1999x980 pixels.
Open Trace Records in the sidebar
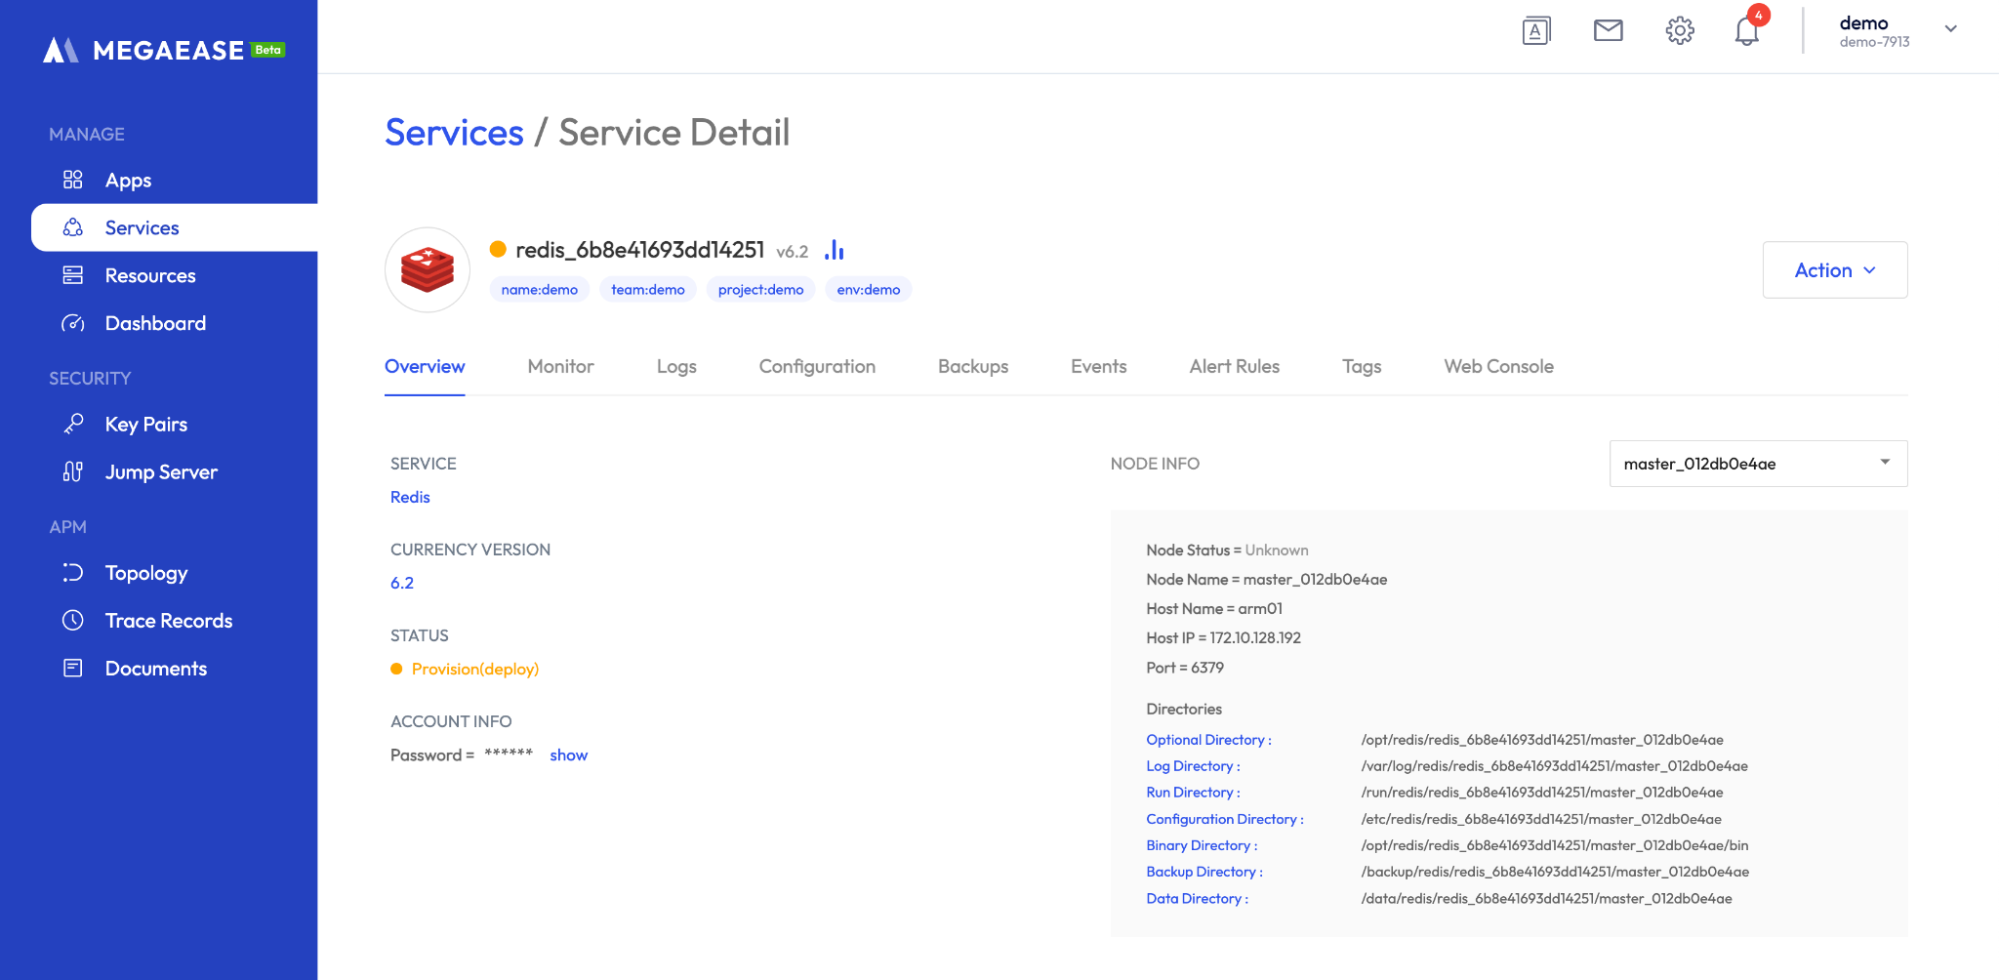168,621
